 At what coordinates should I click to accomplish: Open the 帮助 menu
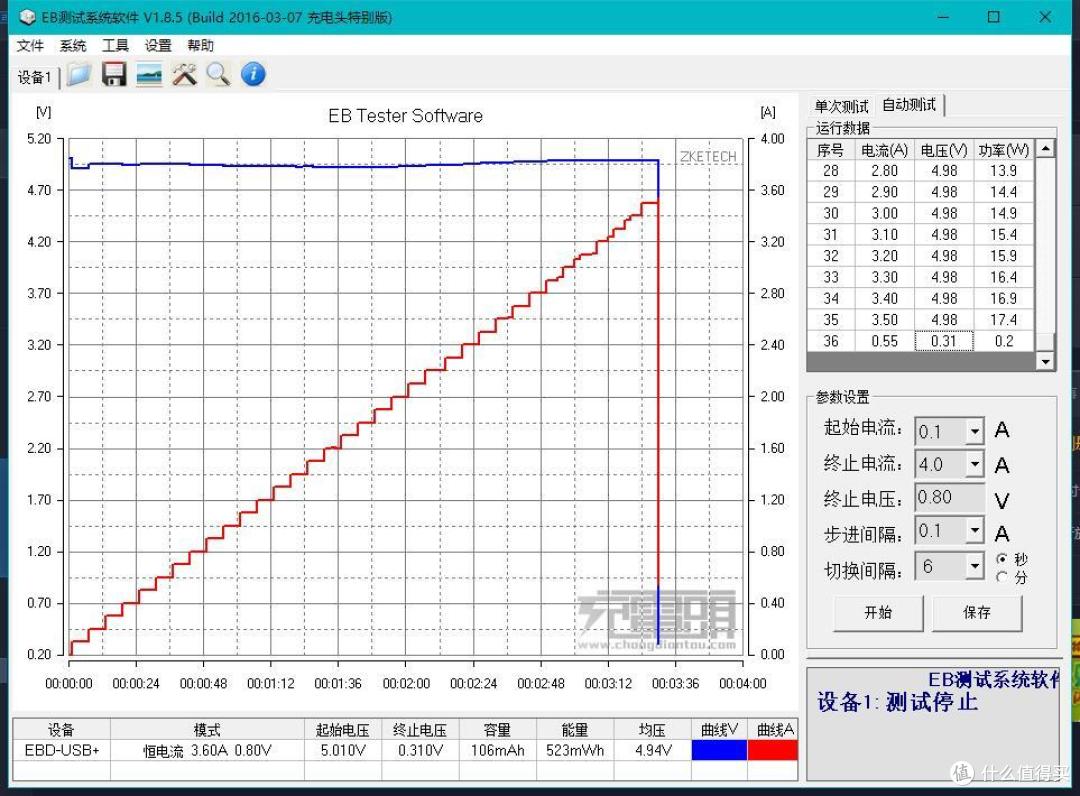[x=200, y=45]
